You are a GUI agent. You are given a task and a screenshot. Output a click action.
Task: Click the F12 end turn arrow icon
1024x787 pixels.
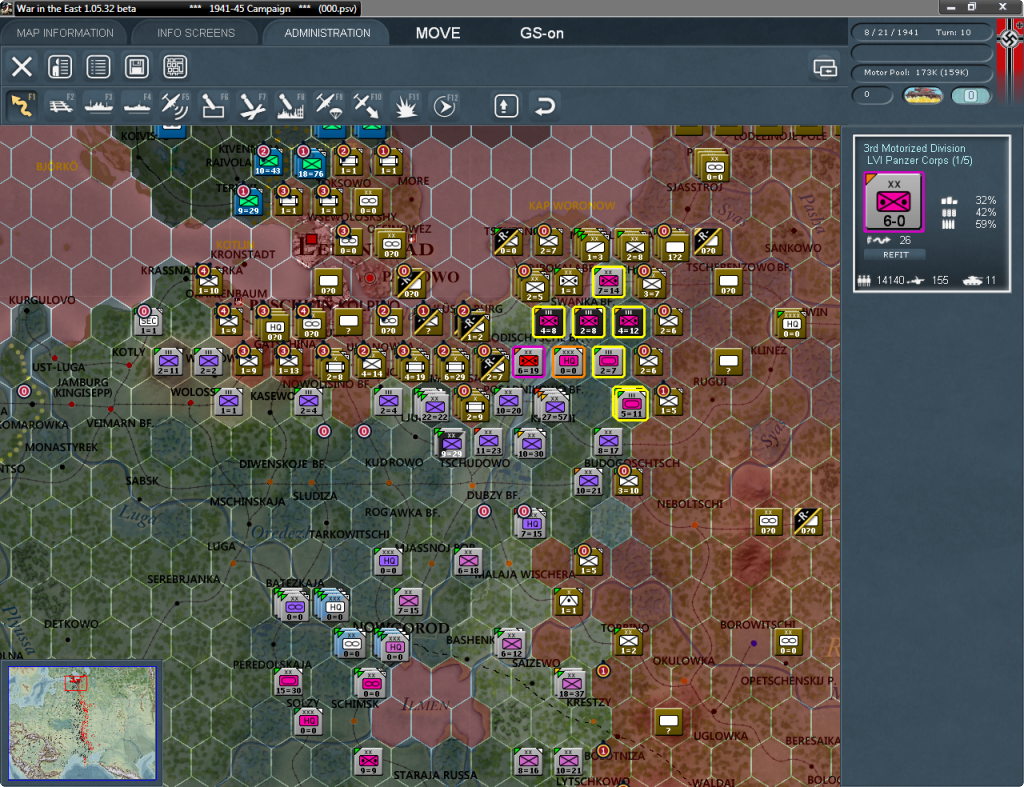pyautogui.click(x=445, y=106)
